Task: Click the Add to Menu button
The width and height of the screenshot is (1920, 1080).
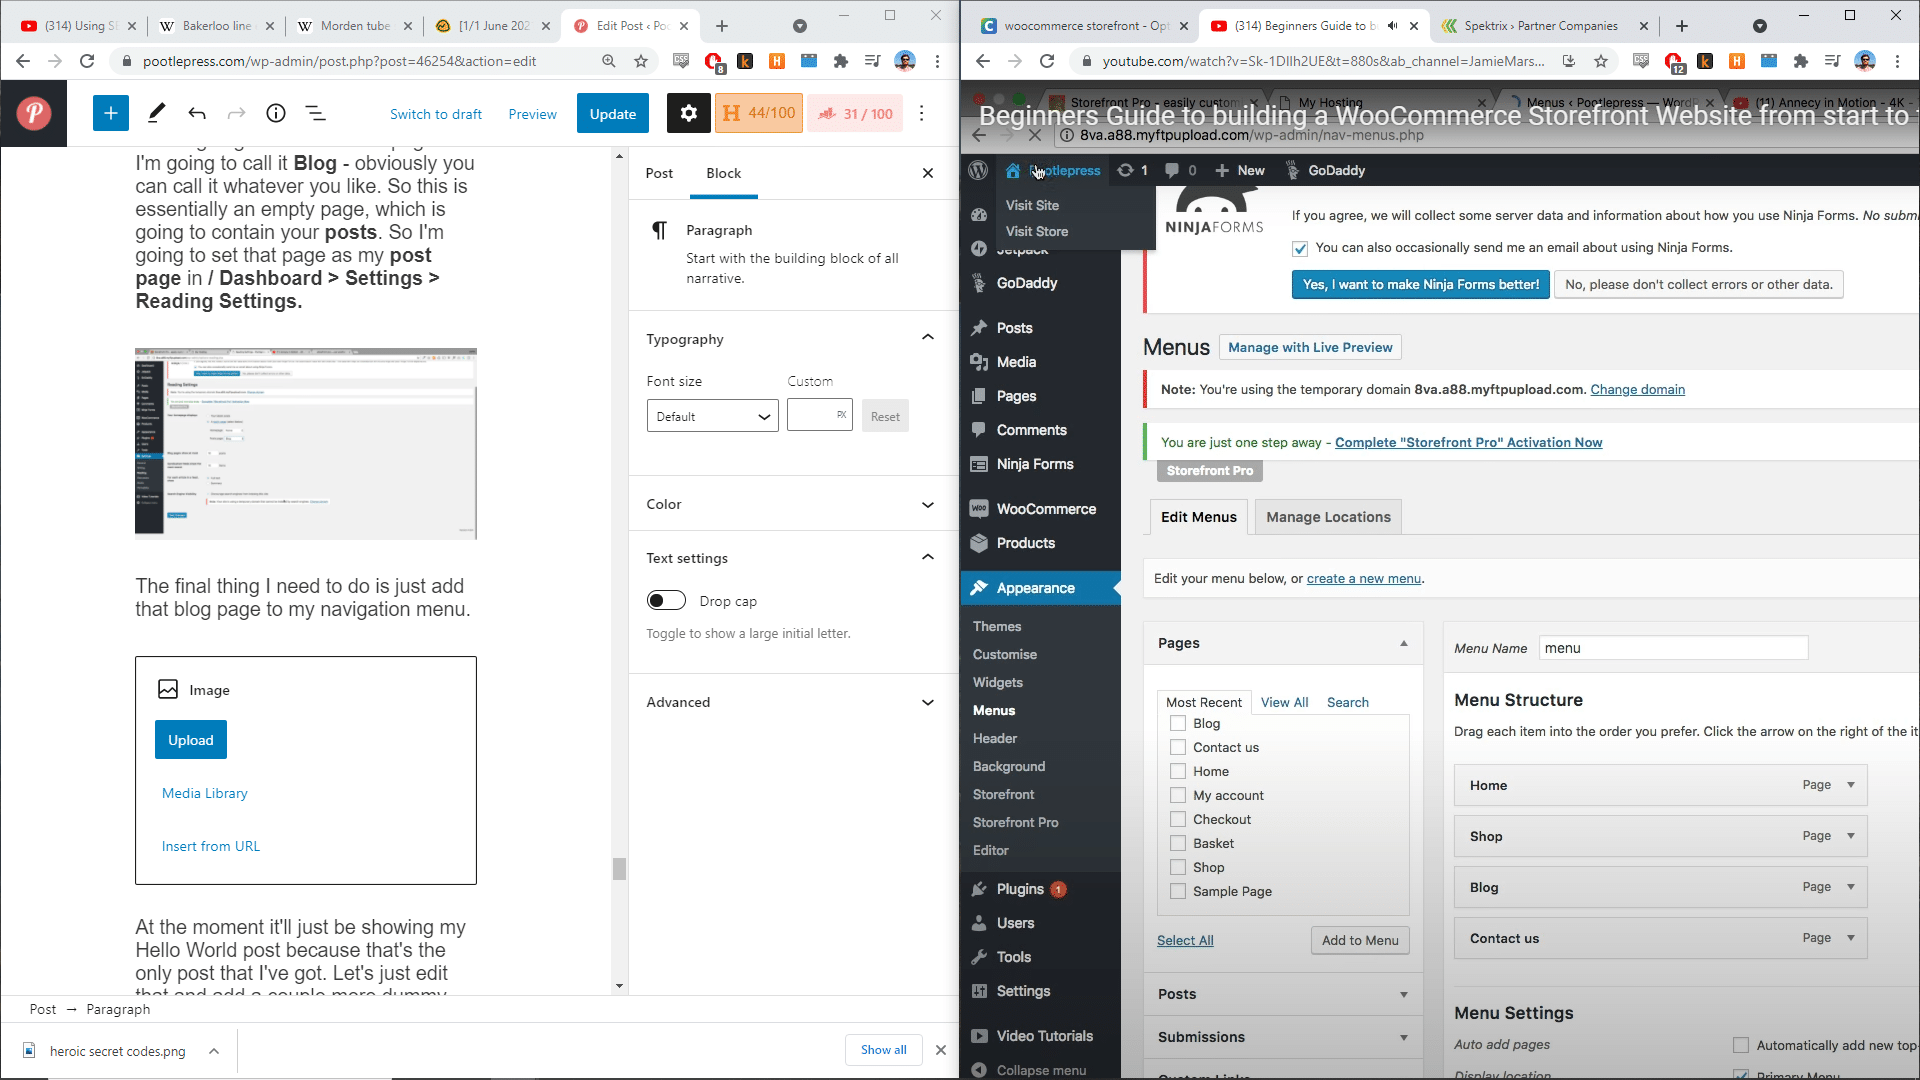Action: [1360, 940]
